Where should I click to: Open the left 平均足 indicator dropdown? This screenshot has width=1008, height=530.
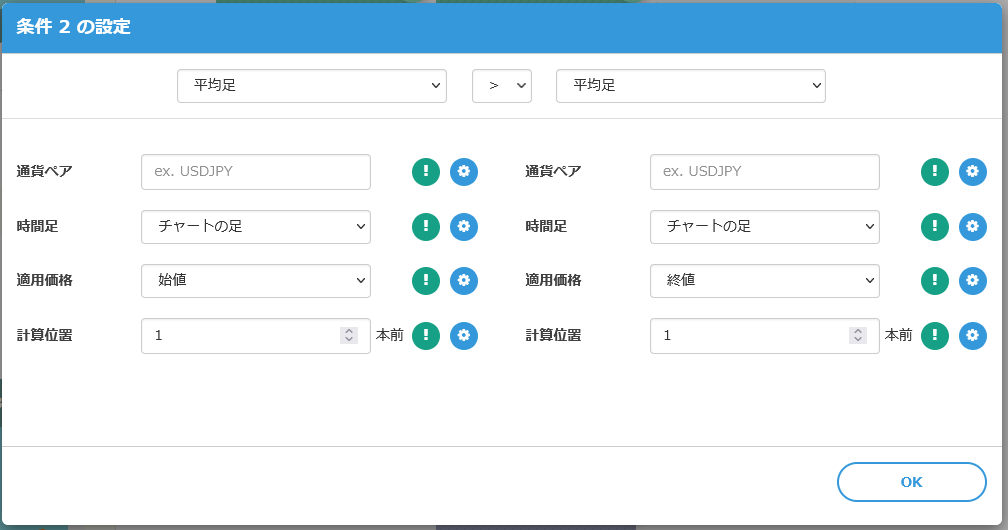[311, 86]
